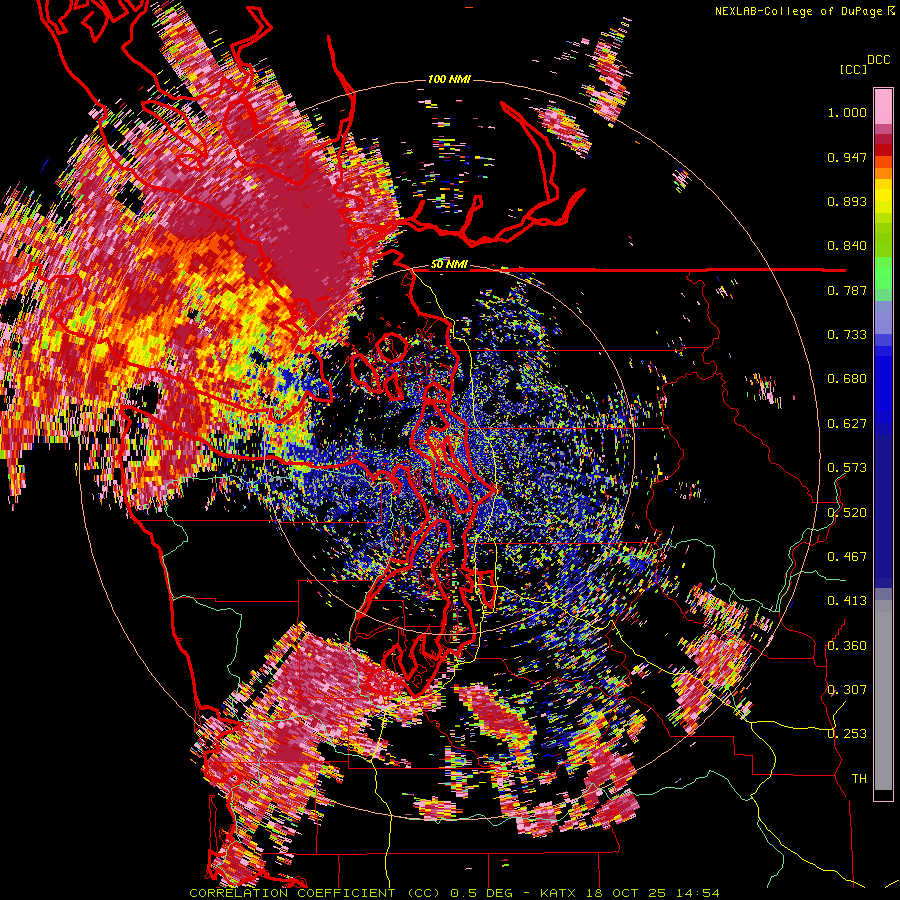900x900 pixels.
Task: Click the 14:54 time stamp
Action: click(698, 893)
